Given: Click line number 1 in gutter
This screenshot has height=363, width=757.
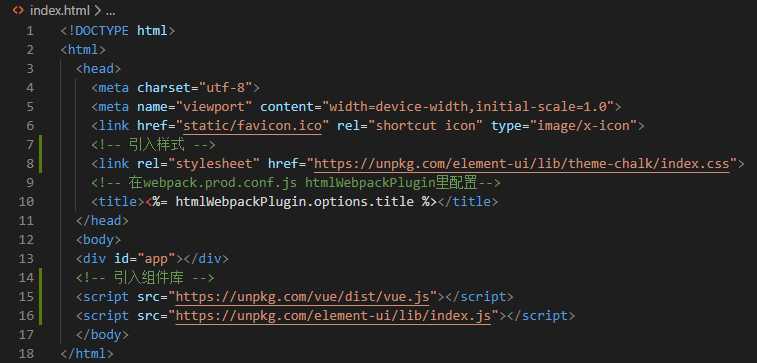Looking at the screenshot, I should click(30, 31).
